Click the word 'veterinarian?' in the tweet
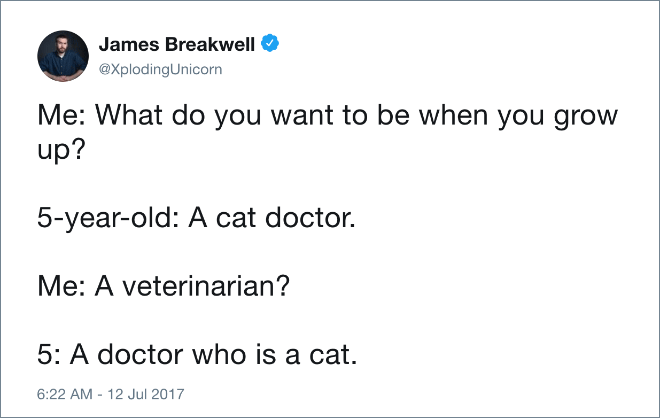Viewport: 660px width, 418px height. [206, 286]
